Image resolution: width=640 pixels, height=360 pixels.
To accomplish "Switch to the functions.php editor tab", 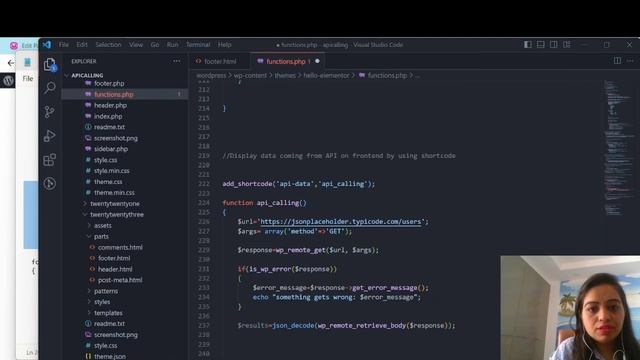I will click(287, 61).
